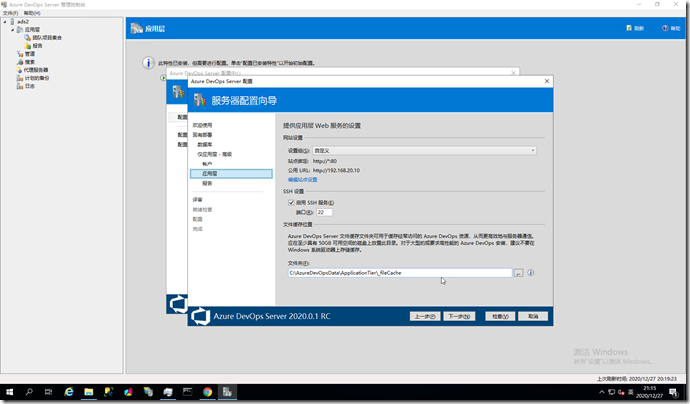
Task: Launch Internet Explorer from taskbar
Action: click(69, 392)
